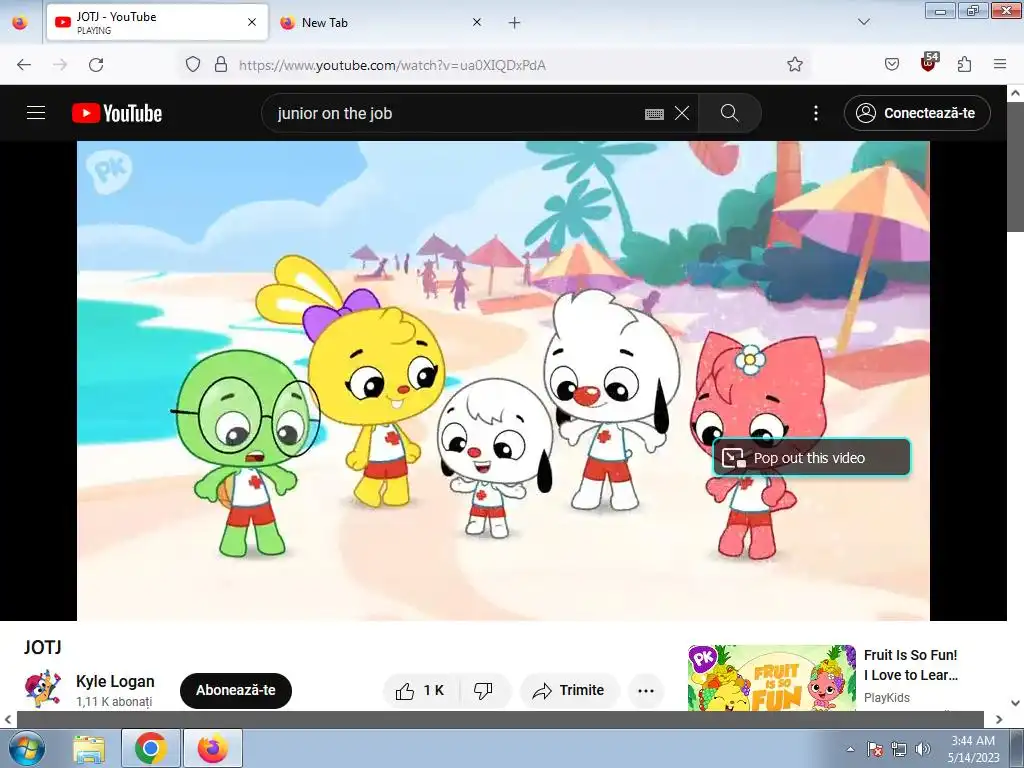Viewport: 1024px width, 768px height.
Task: Click the horizontal scrollbar left arrow
Action: 8,720
